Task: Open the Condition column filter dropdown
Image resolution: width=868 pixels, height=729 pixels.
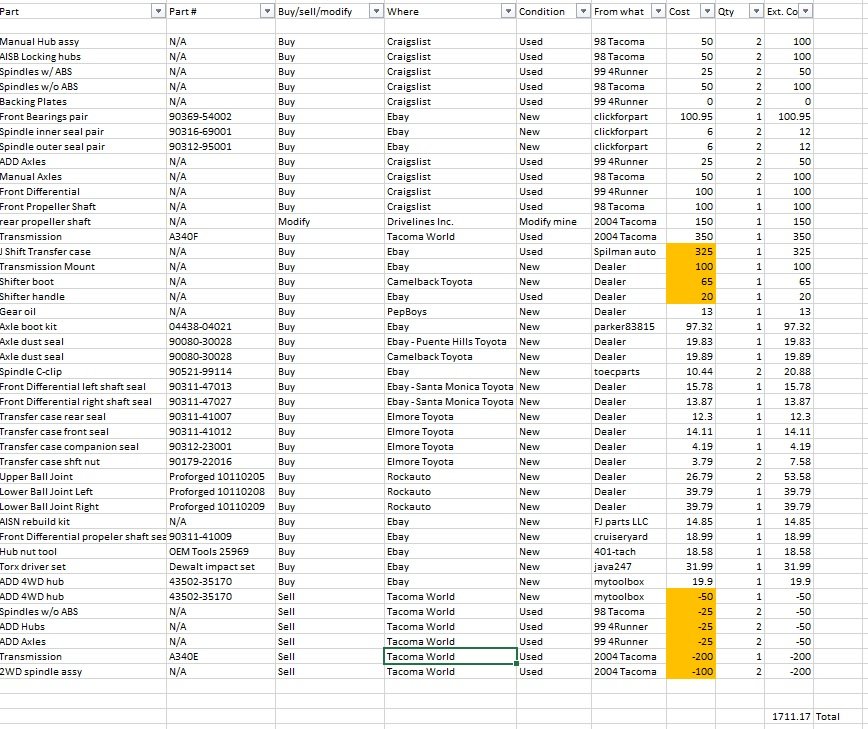Action: coord(583,11)
